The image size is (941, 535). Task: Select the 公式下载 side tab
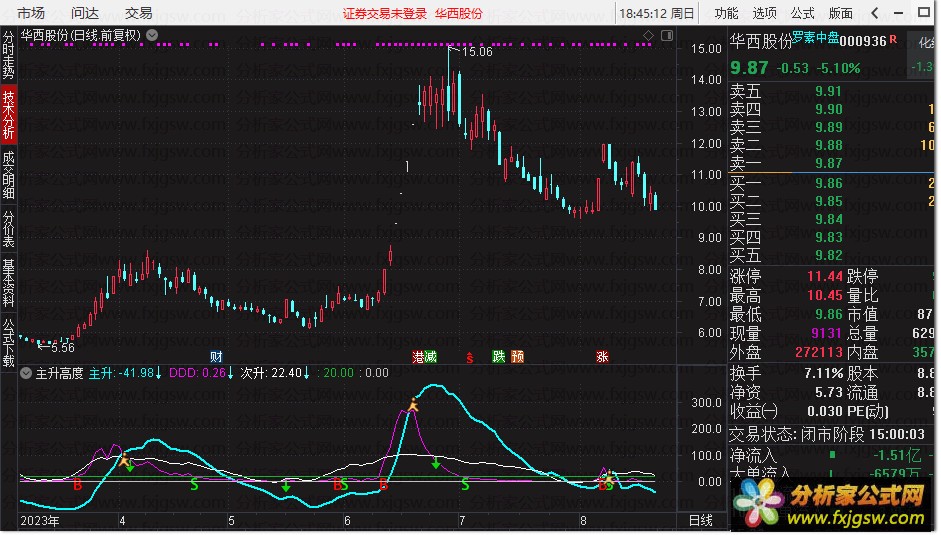[x=8, y=343]
